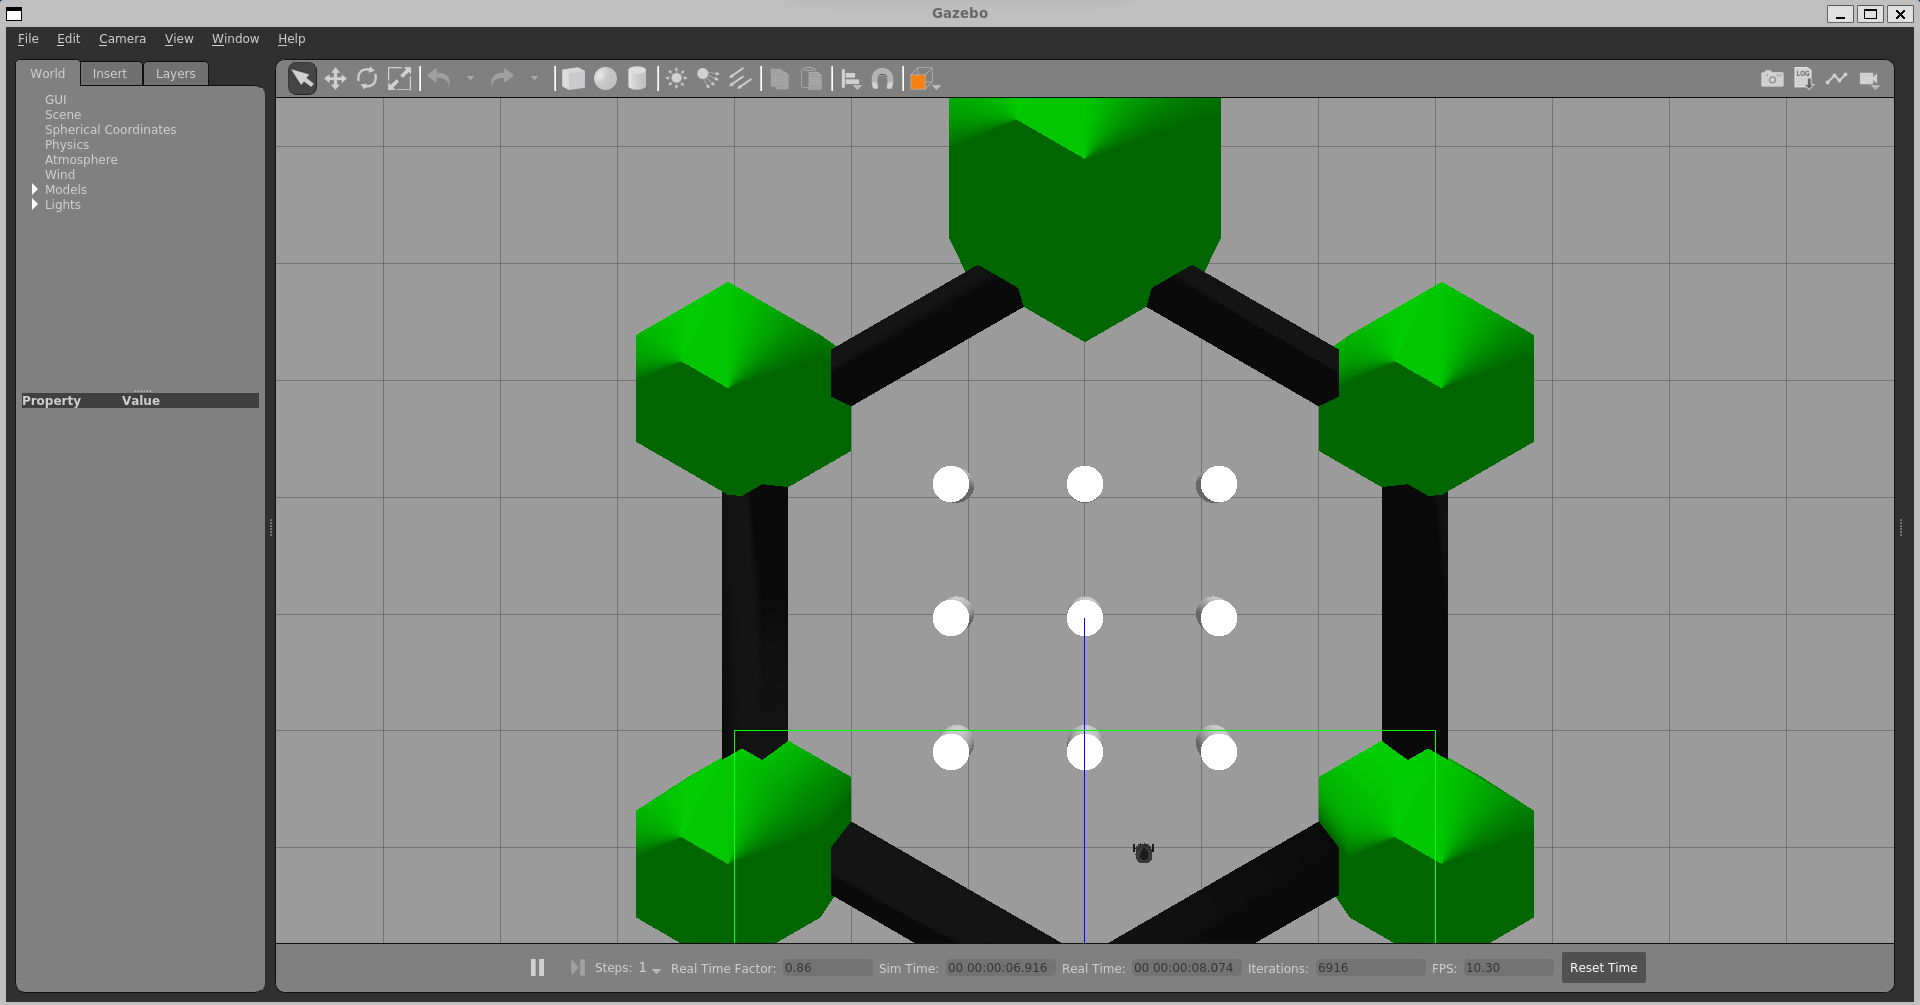The height and width of the screenshot is (1005, 1920).
Task: Expand the Models tree node
Action: tap(35, 189)
